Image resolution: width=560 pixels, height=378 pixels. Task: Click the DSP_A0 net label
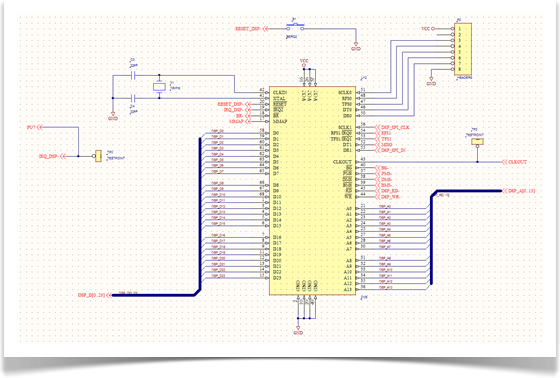pos(385,207)
